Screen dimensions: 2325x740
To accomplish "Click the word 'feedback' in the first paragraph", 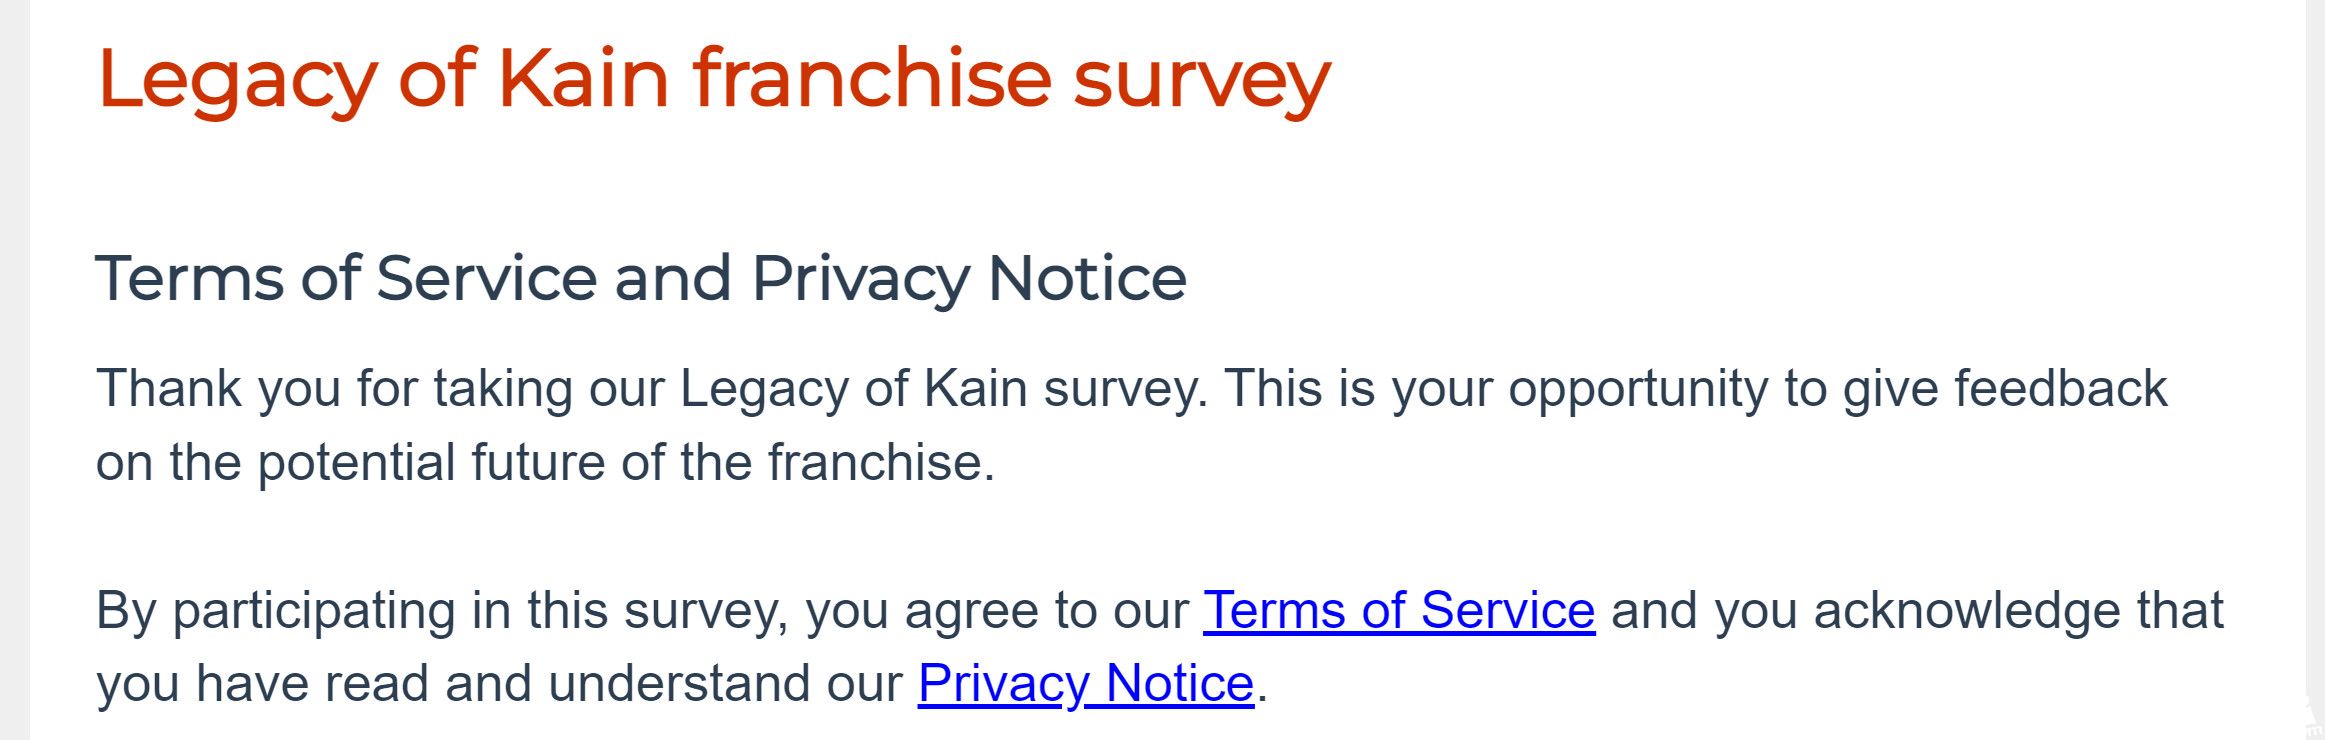I will point(2060,388).
